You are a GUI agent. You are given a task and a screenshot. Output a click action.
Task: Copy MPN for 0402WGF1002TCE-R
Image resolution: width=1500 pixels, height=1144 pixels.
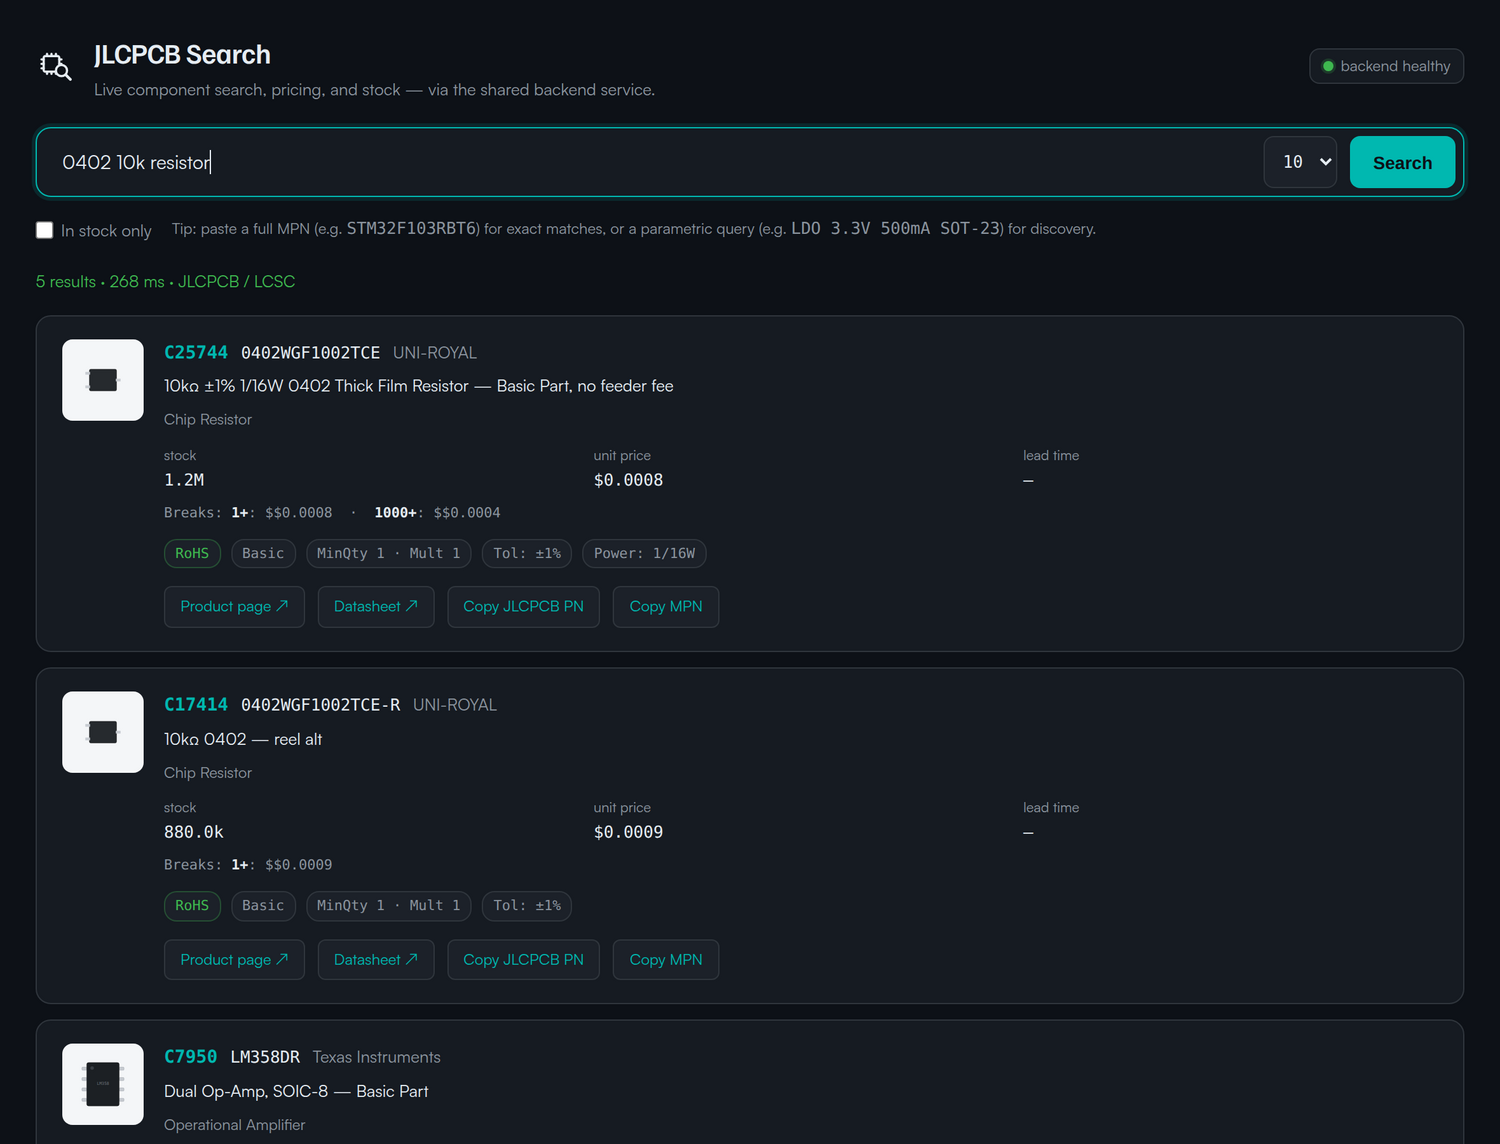(666, 959)
